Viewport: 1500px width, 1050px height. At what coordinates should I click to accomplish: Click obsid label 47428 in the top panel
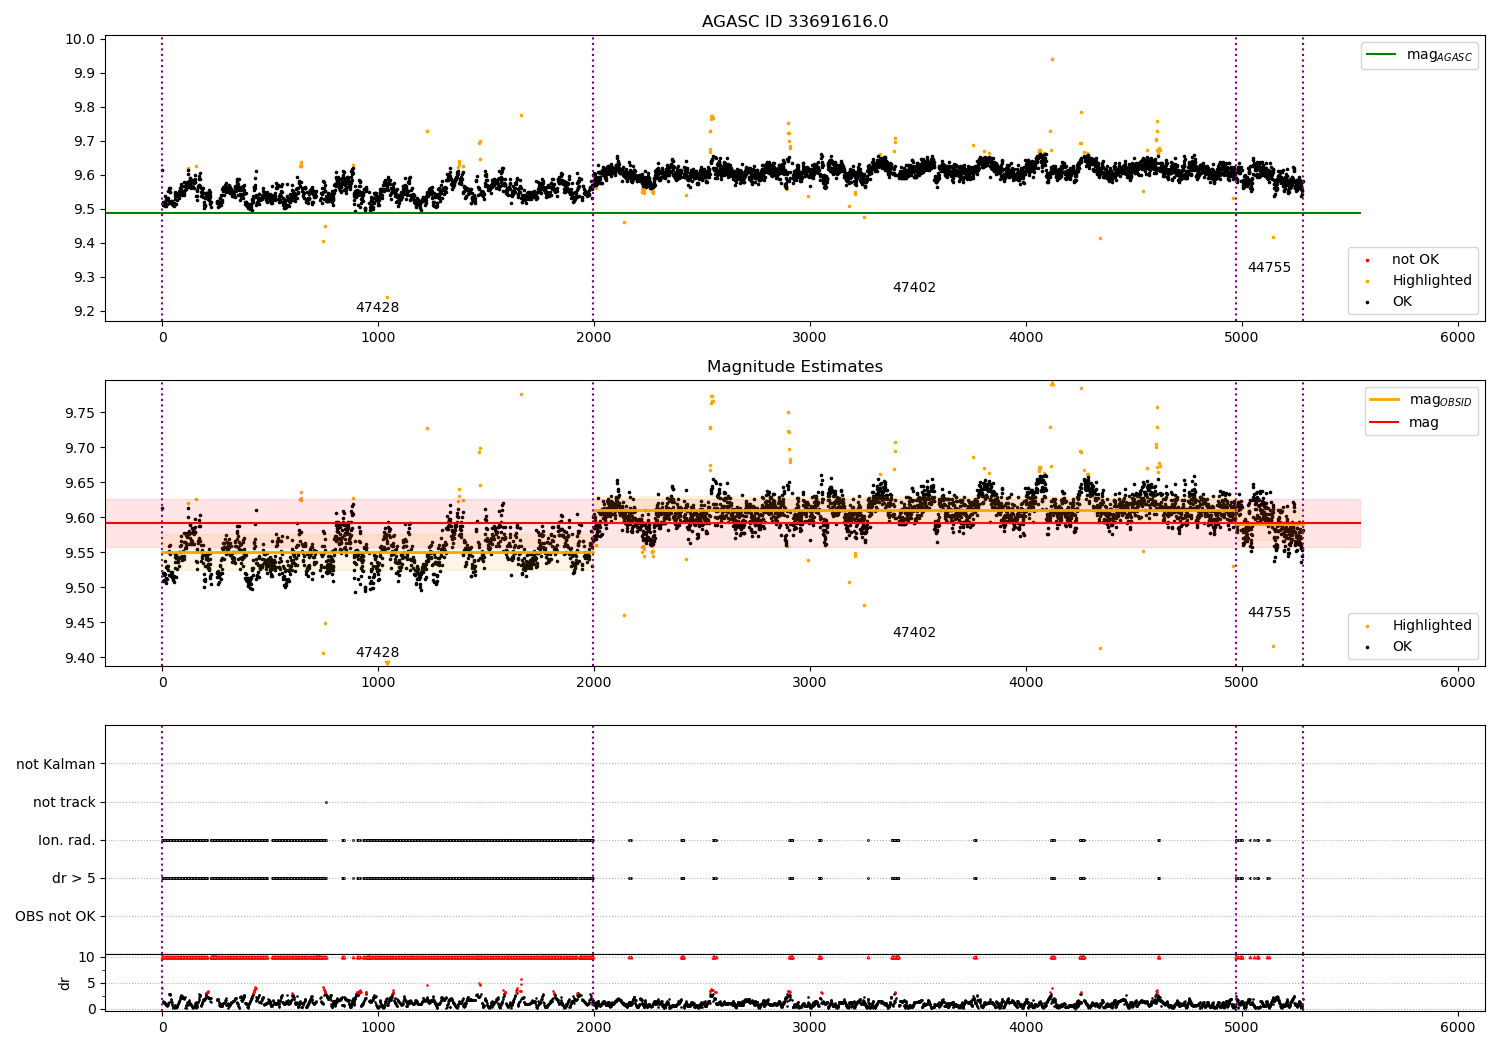tap(377, 308)
